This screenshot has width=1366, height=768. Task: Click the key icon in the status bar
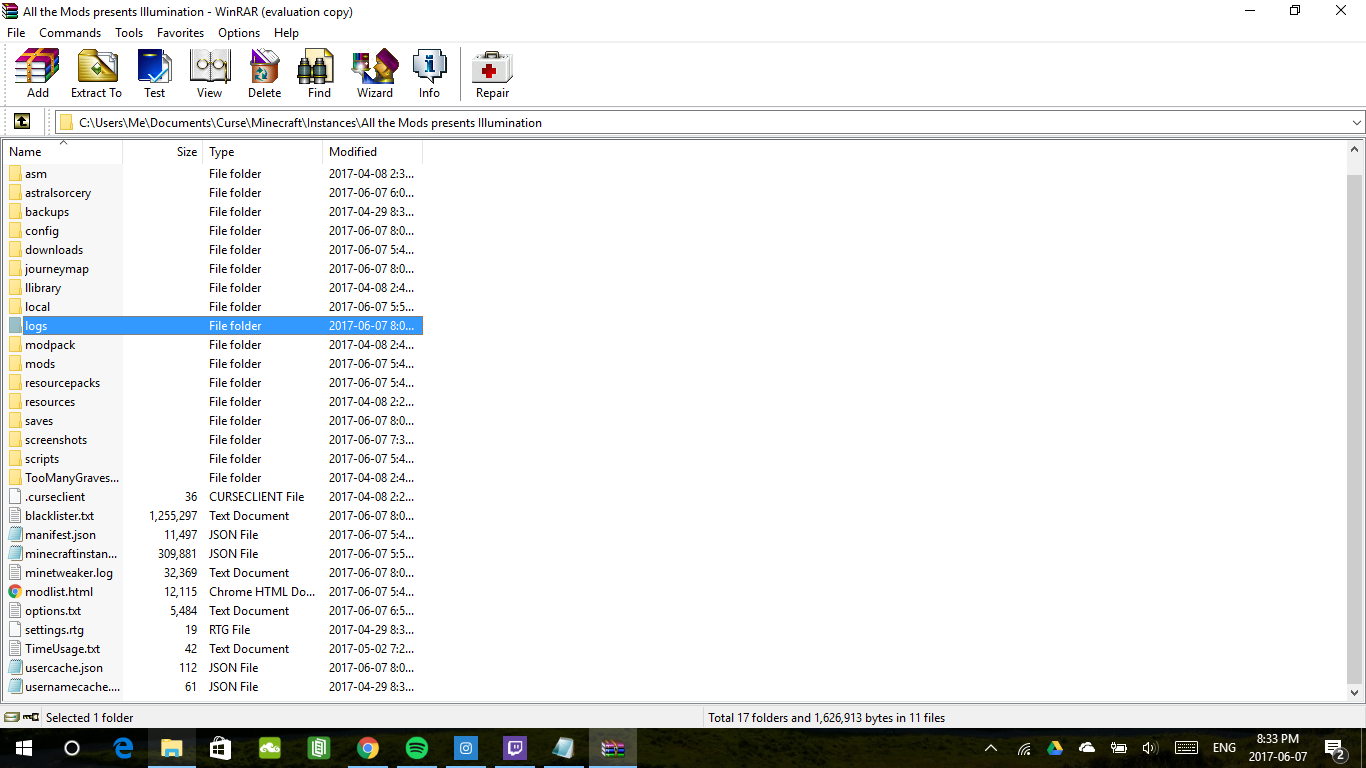31,717
